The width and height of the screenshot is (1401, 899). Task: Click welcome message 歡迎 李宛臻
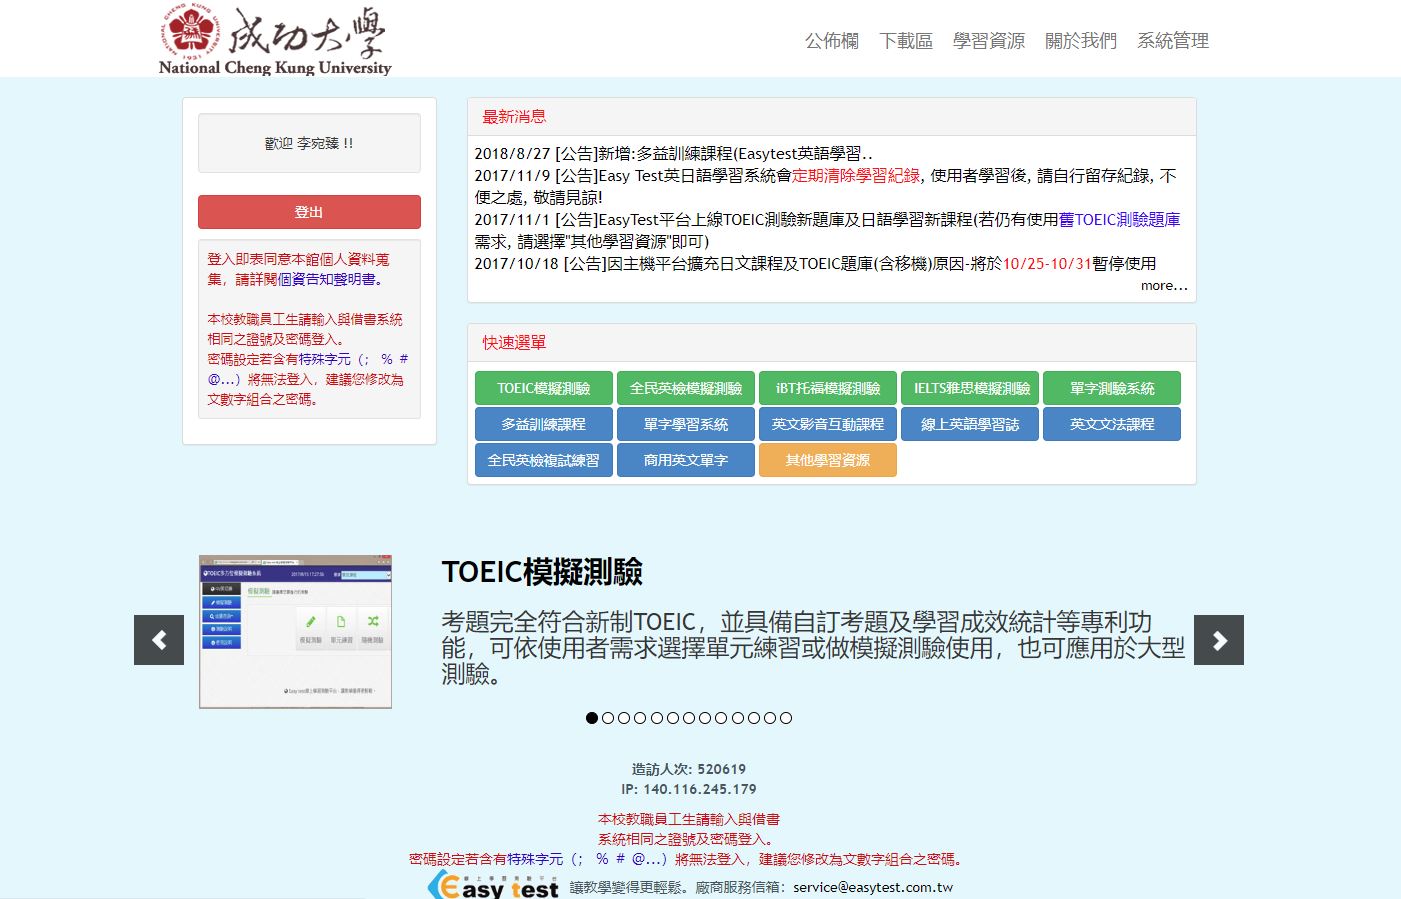point(309,144)
